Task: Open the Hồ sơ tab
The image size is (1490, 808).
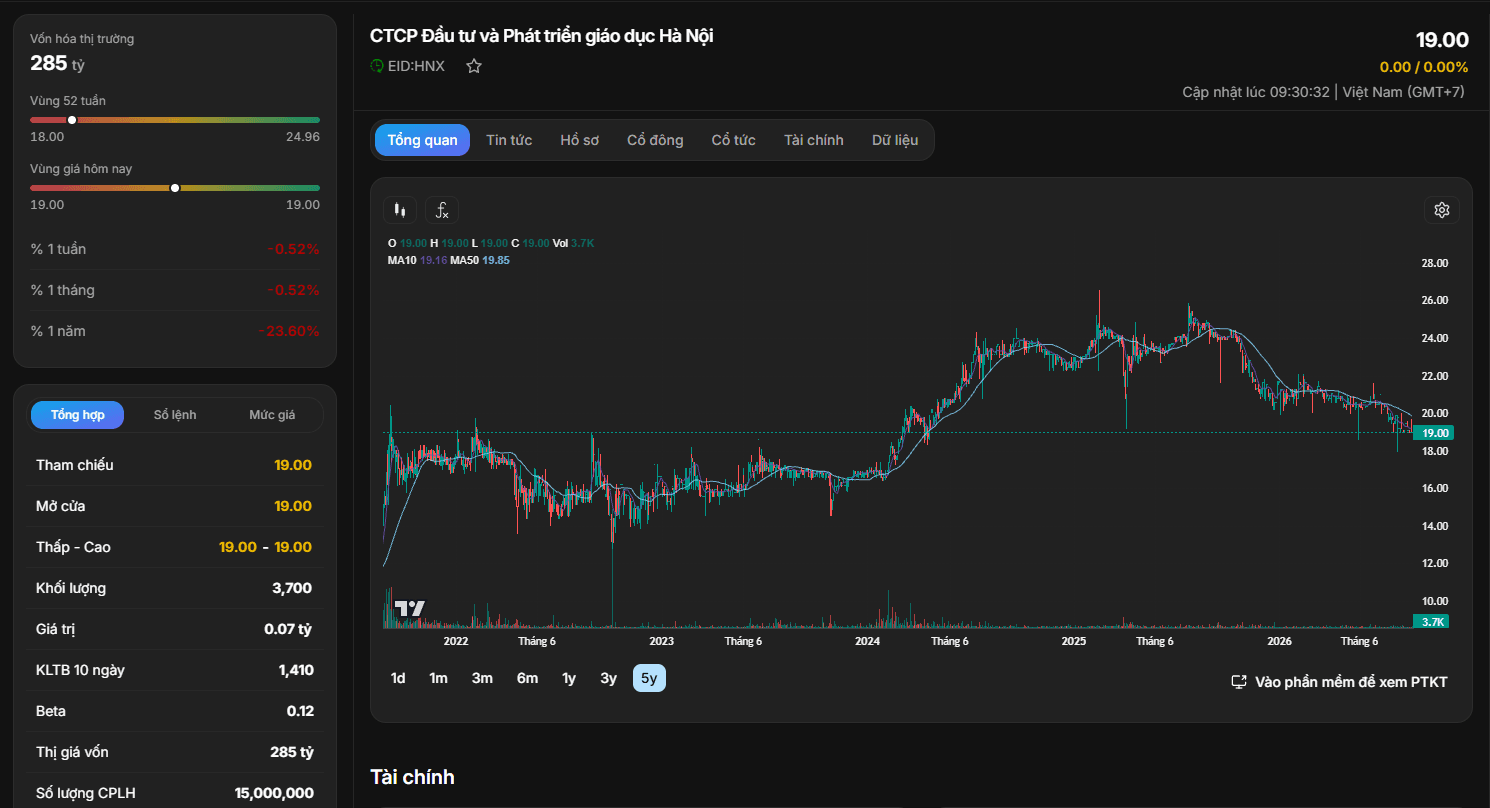Action: click(580, 140)
